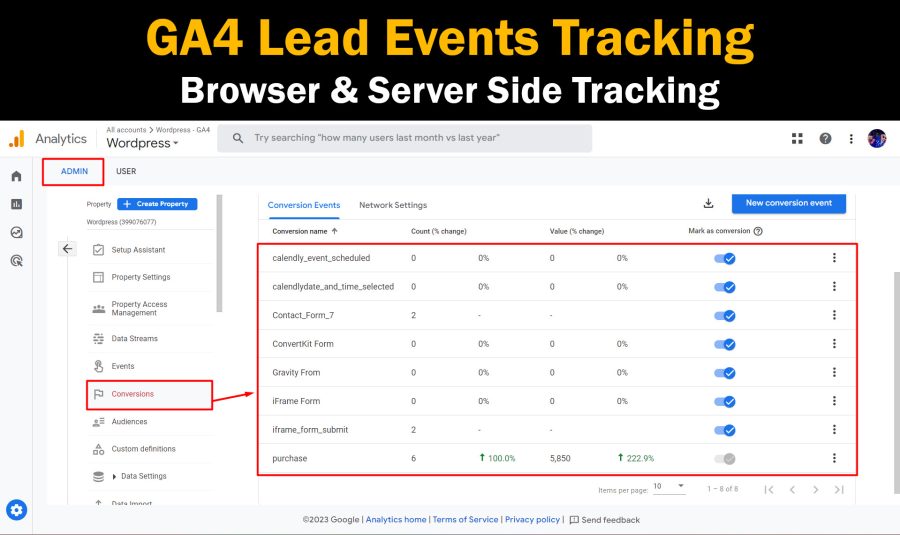Go to next page of results
The width and height of the screenshot is (900, 535).
click(816, 490)
